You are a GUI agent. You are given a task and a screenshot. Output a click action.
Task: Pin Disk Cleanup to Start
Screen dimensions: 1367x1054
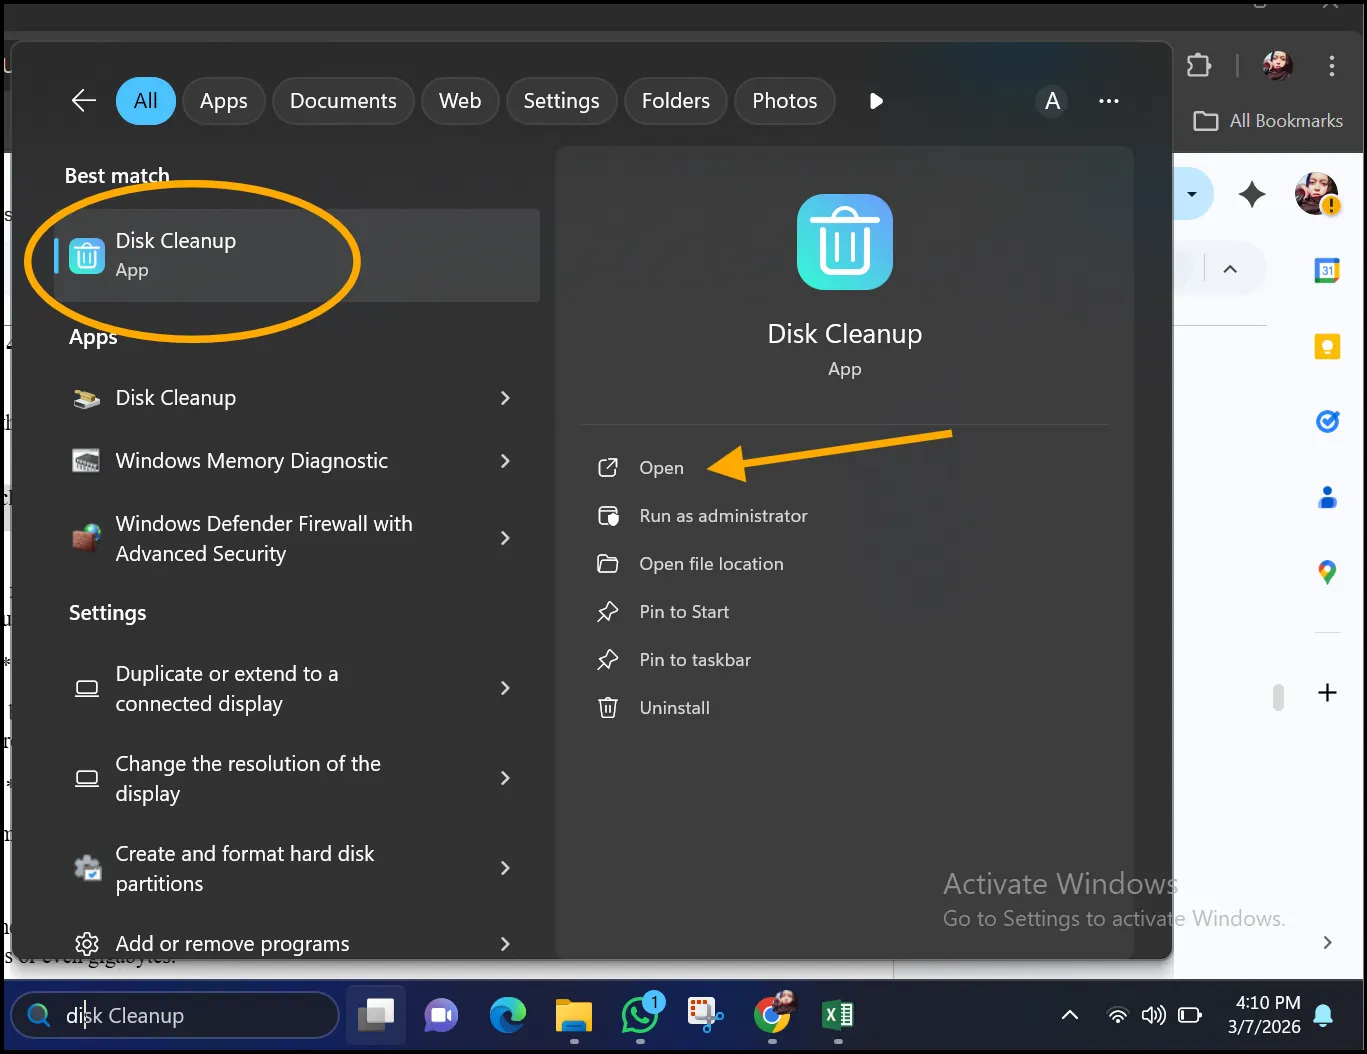coord(683,611)
